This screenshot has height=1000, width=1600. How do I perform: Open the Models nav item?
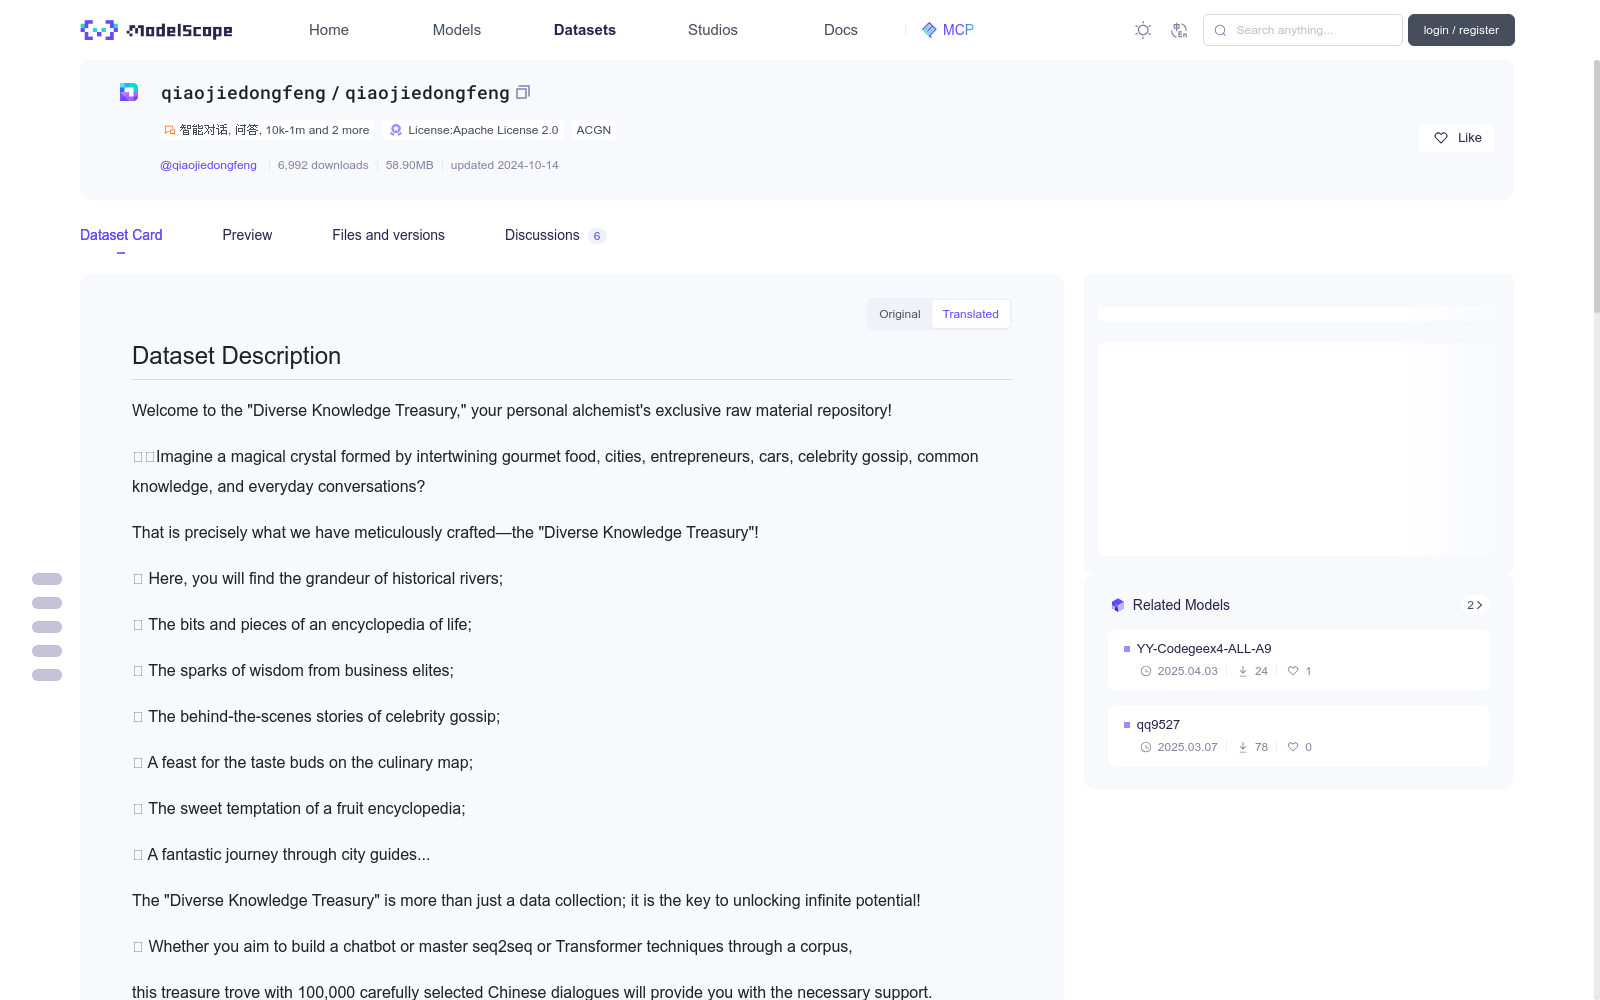457,30
